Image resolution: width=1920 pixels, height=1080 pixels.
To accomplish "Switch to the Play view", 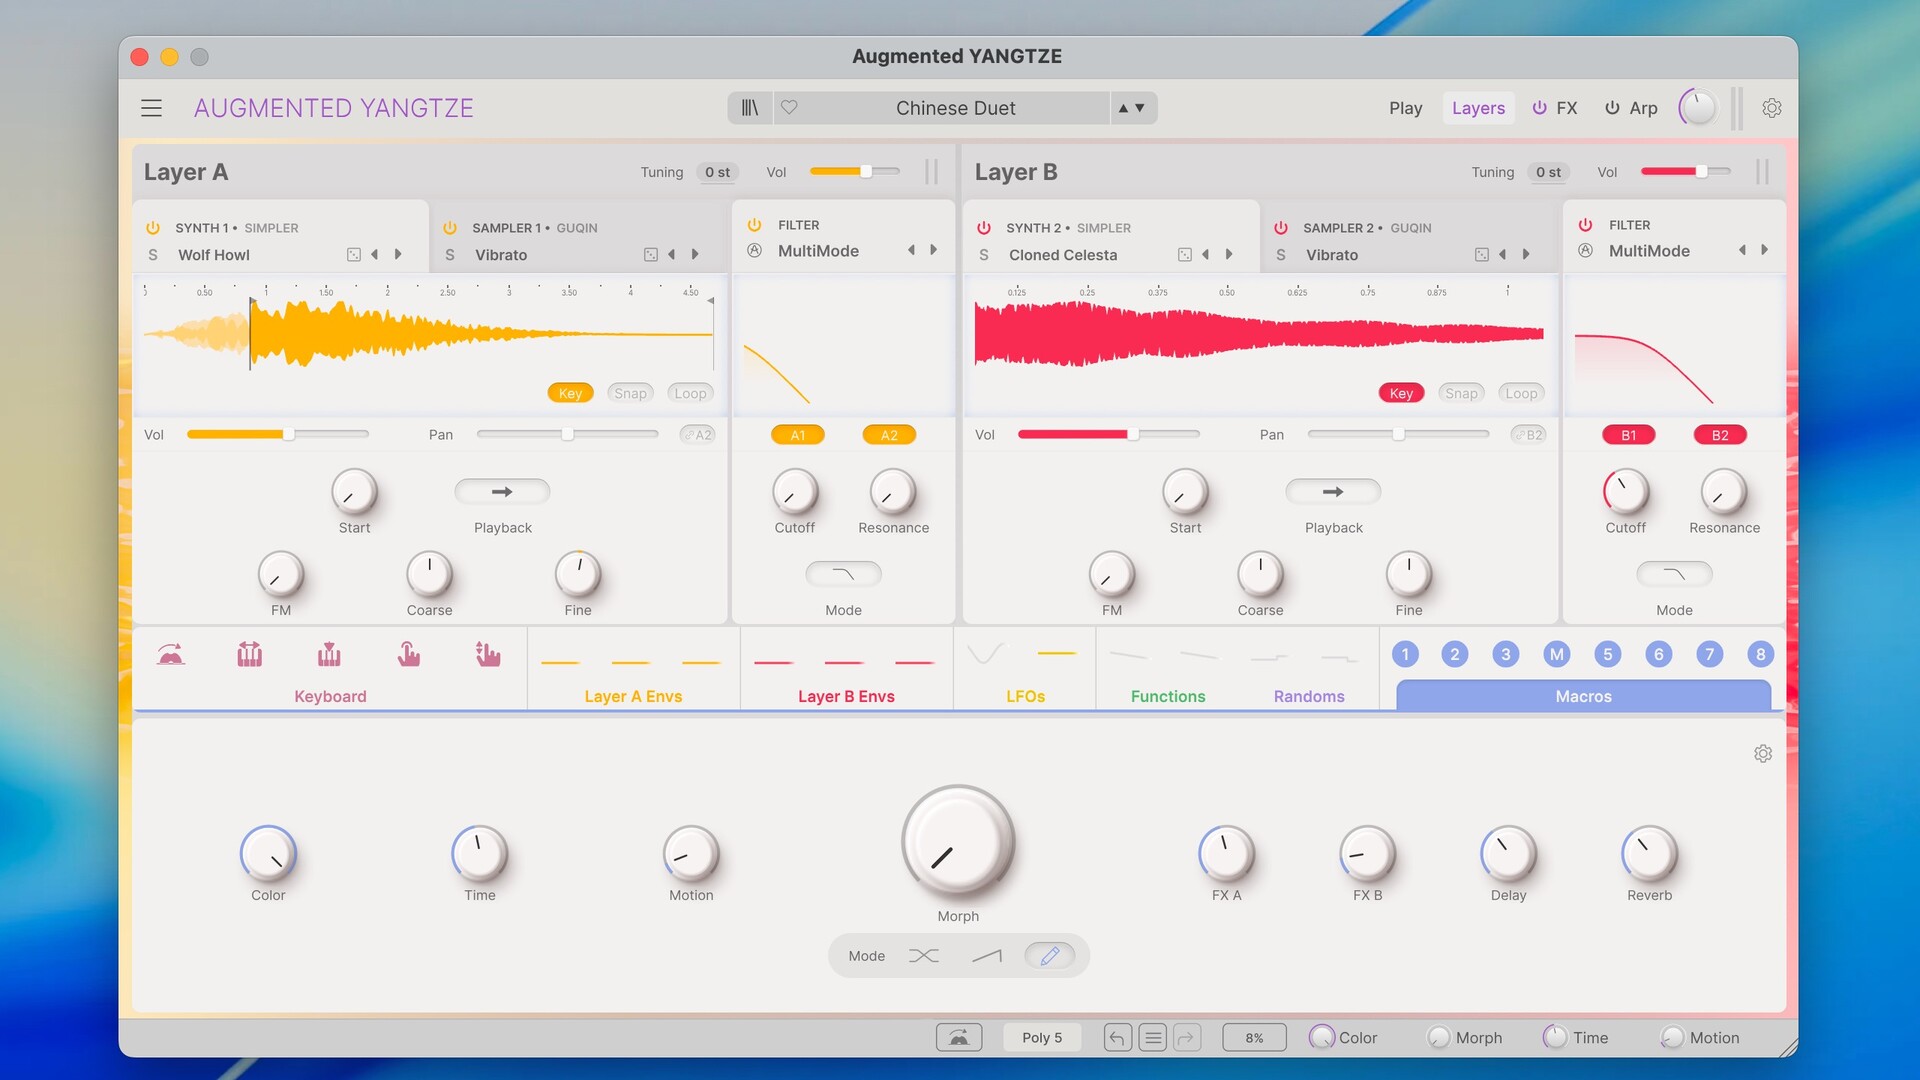I will tap(1405, 108).
